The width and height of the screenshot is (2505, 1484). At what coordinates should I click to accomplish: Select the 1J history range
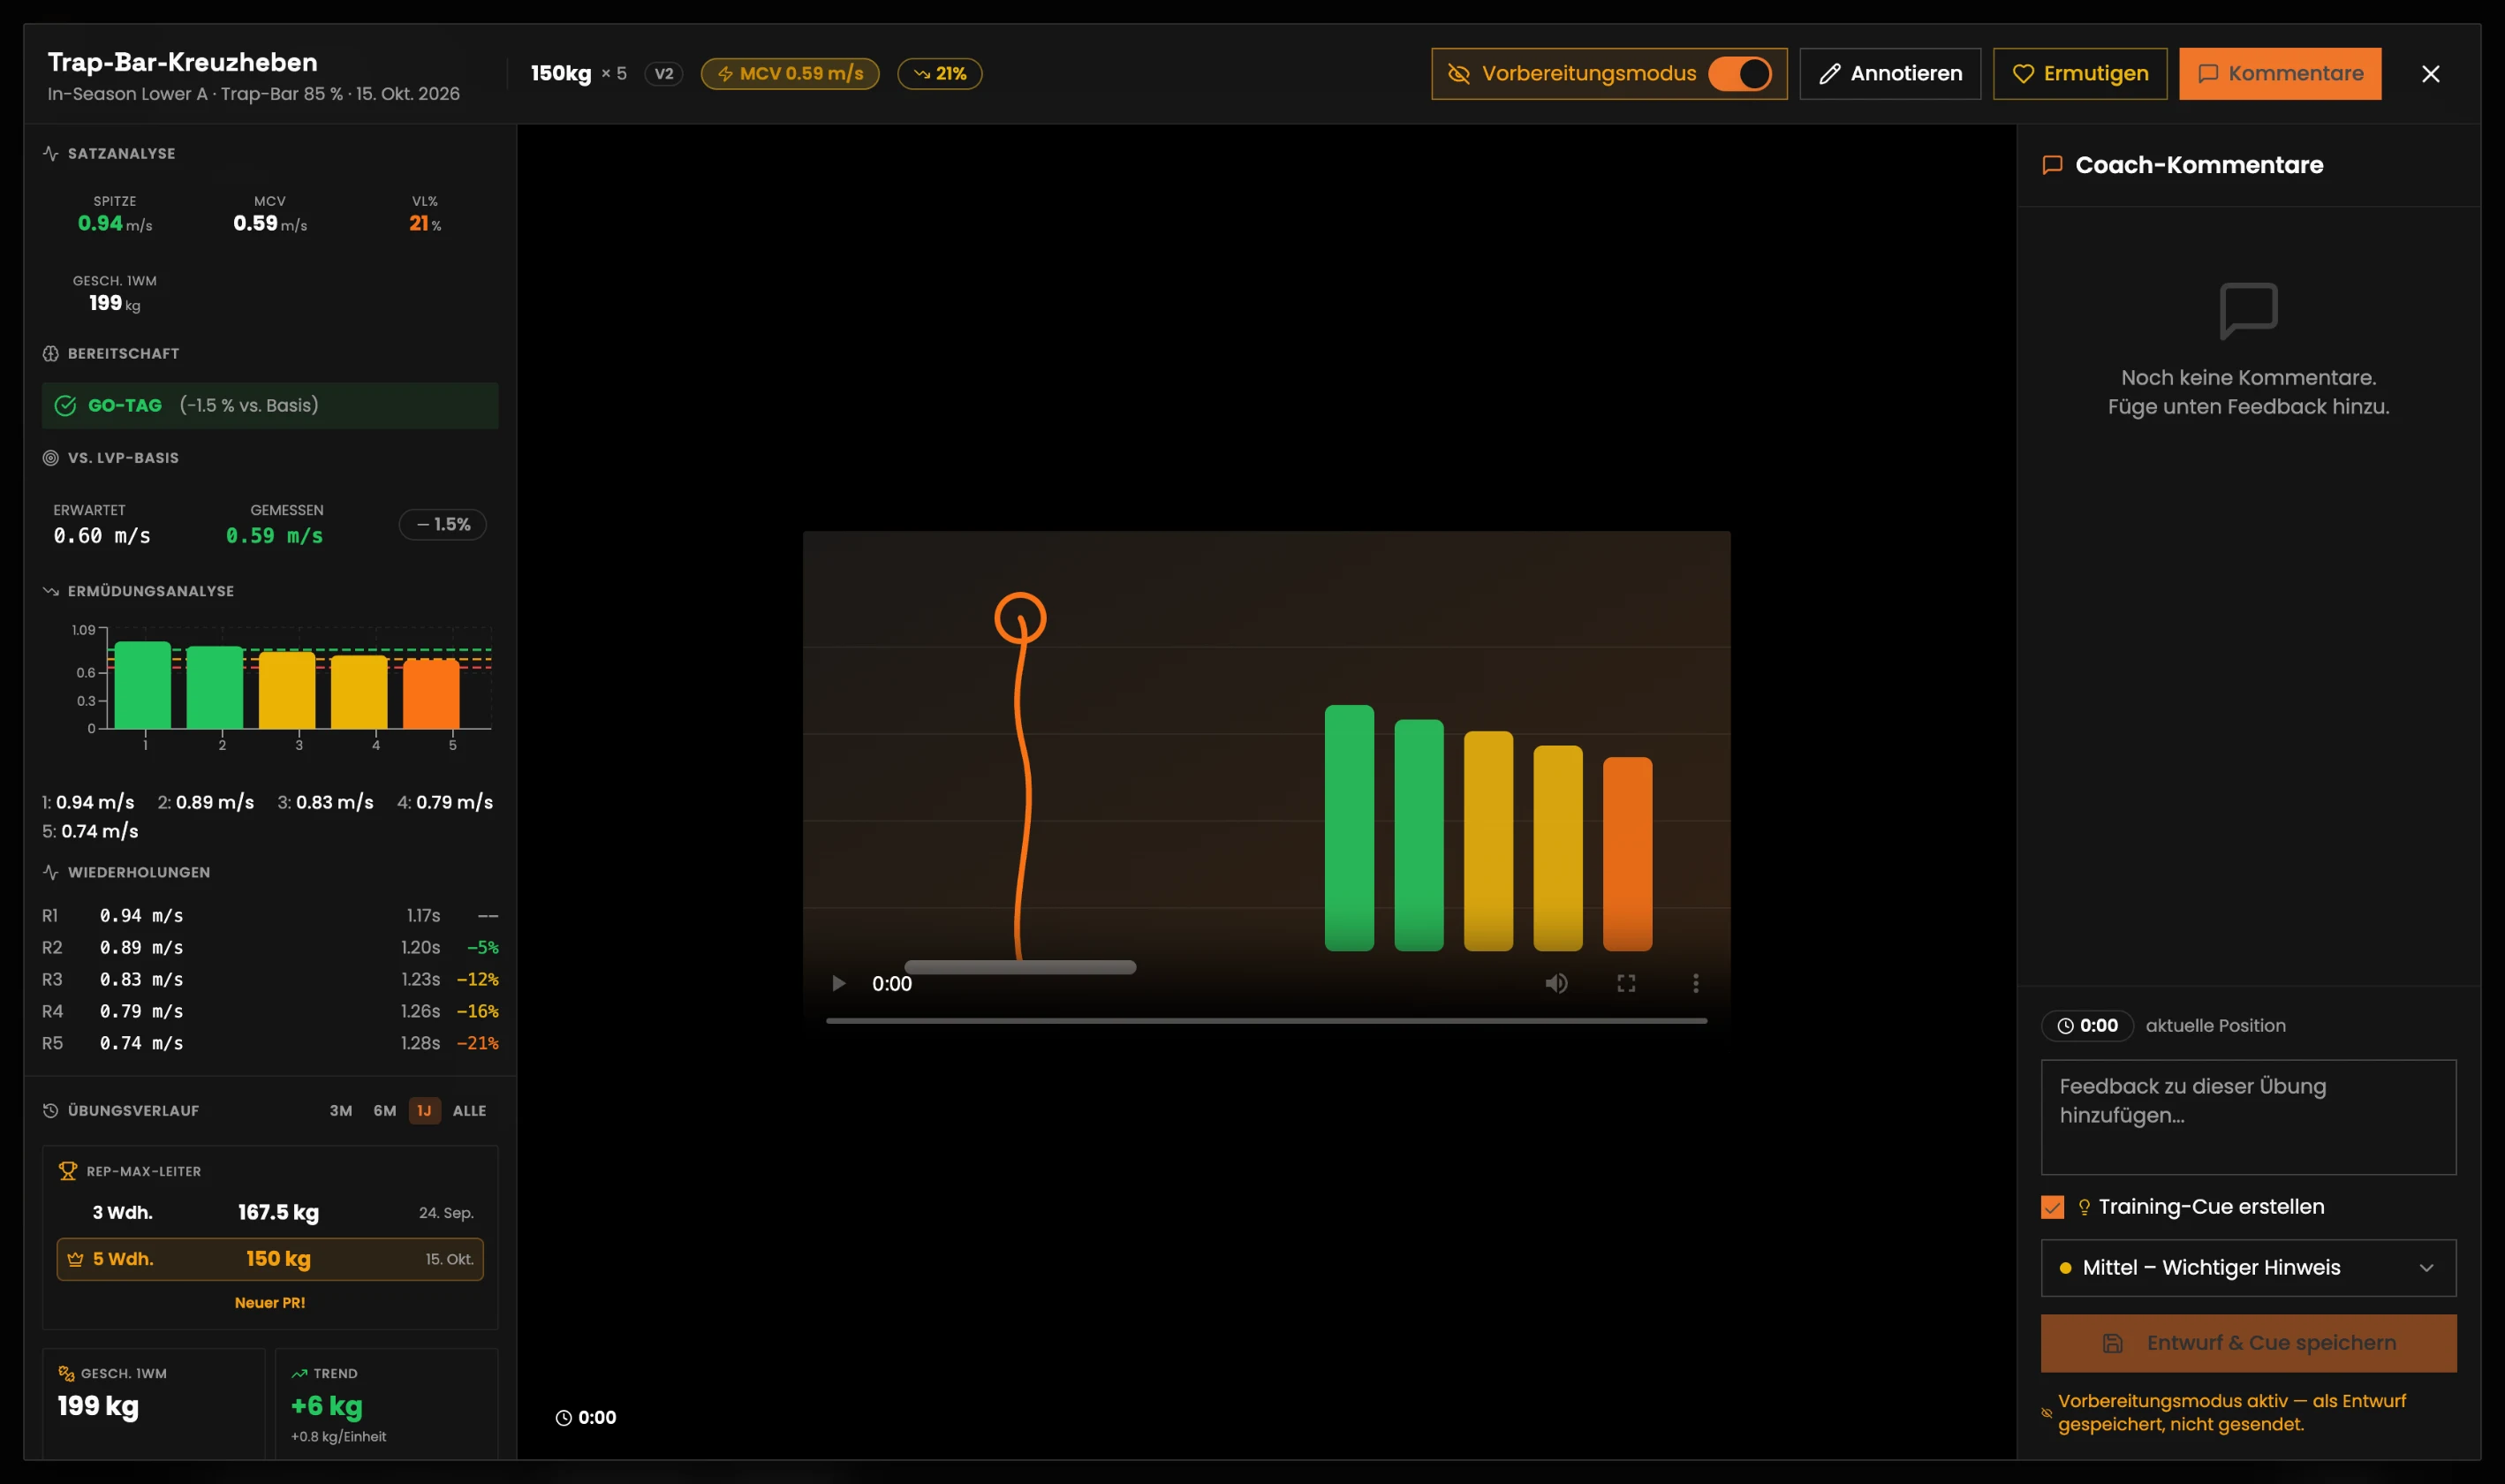click(x=424, y=1110)
